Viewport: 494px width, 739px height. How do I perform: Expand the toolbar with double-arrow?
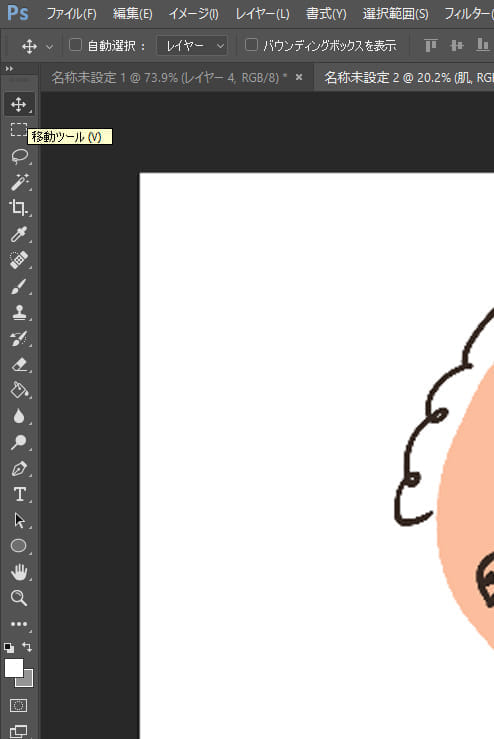(x=9, y=69)
